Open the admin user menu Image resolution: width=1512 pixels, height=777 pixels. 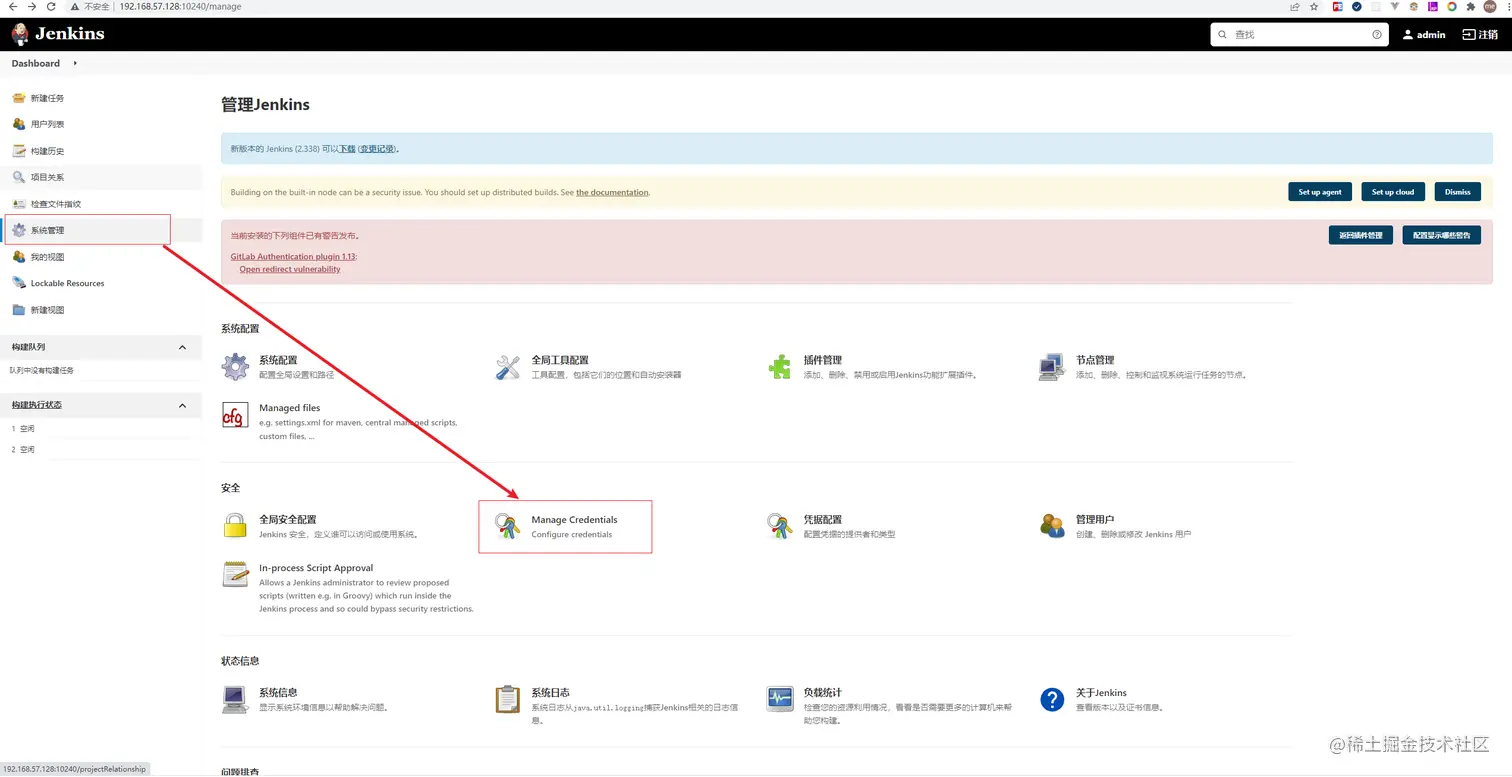(x=1424, y=34)
